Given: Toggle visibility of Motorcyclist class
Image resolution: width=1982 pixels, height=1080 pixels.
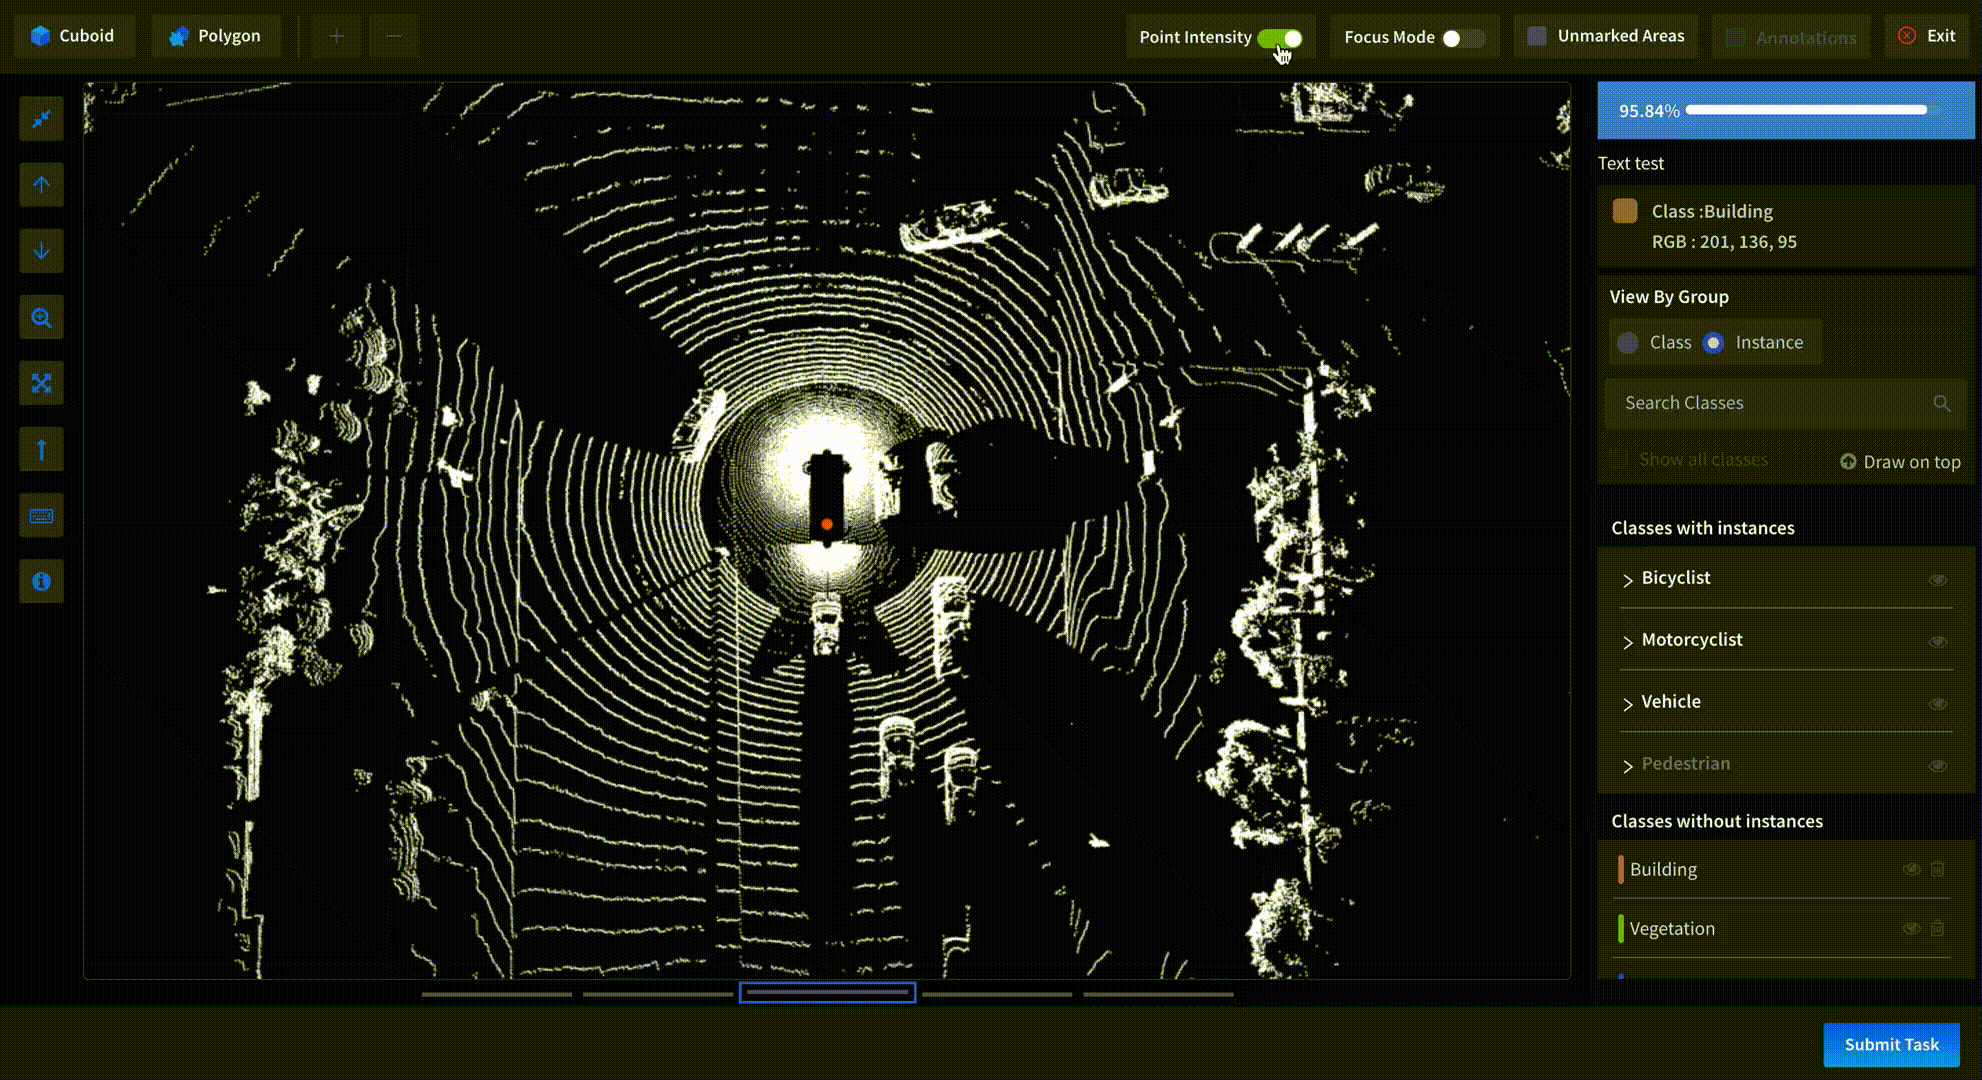Looking at the screenshot, I should coord(1937,642).
